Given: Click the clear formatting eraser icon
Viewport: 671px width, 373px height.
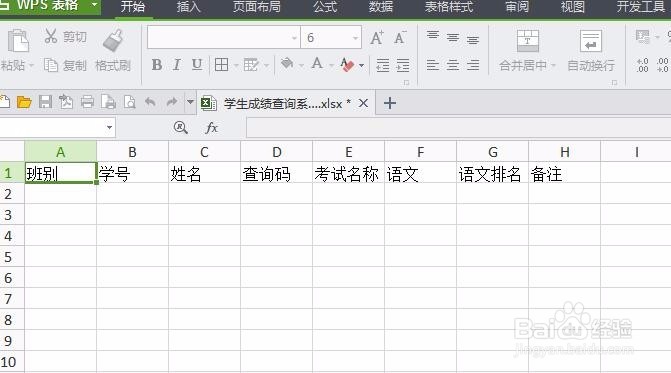Looking at the screenshot, I should click(347, 65).
